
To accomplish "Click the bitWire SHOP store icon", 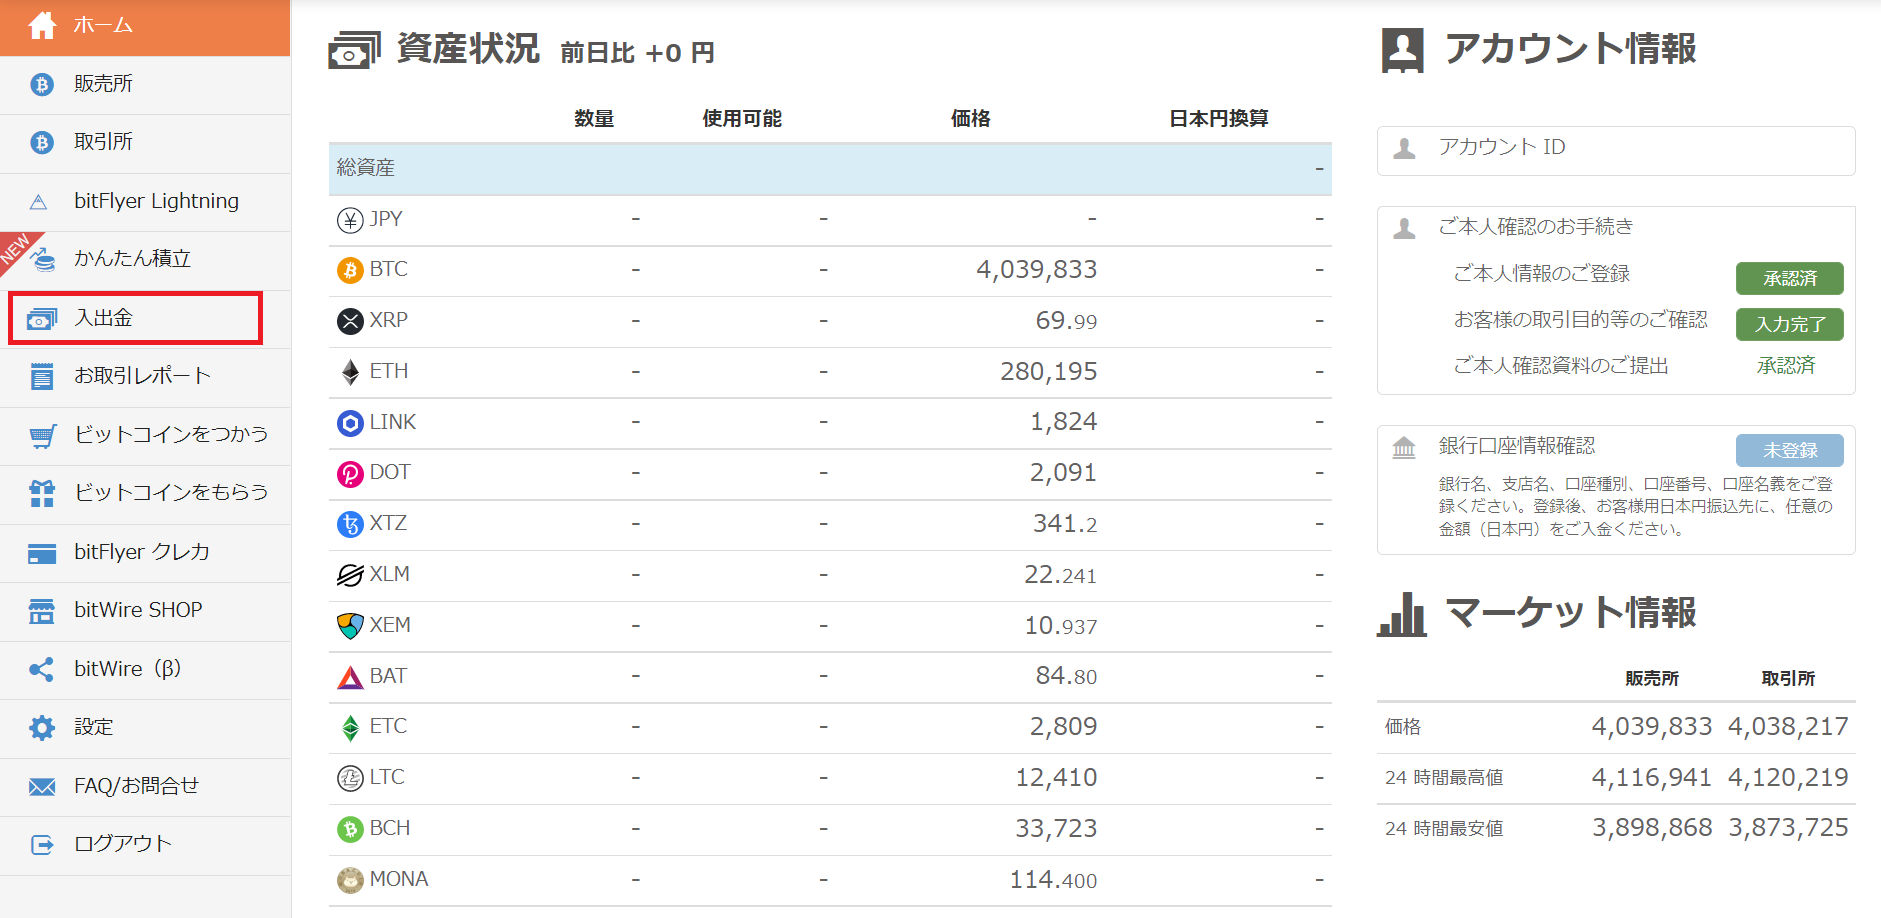I will (x=42, y=611).
